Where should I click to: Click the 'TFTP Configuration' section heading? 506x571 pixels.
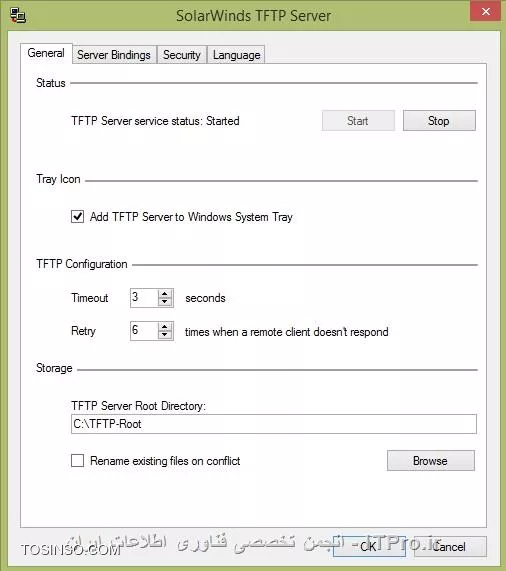pyautogui.click(x=82, y=264)
